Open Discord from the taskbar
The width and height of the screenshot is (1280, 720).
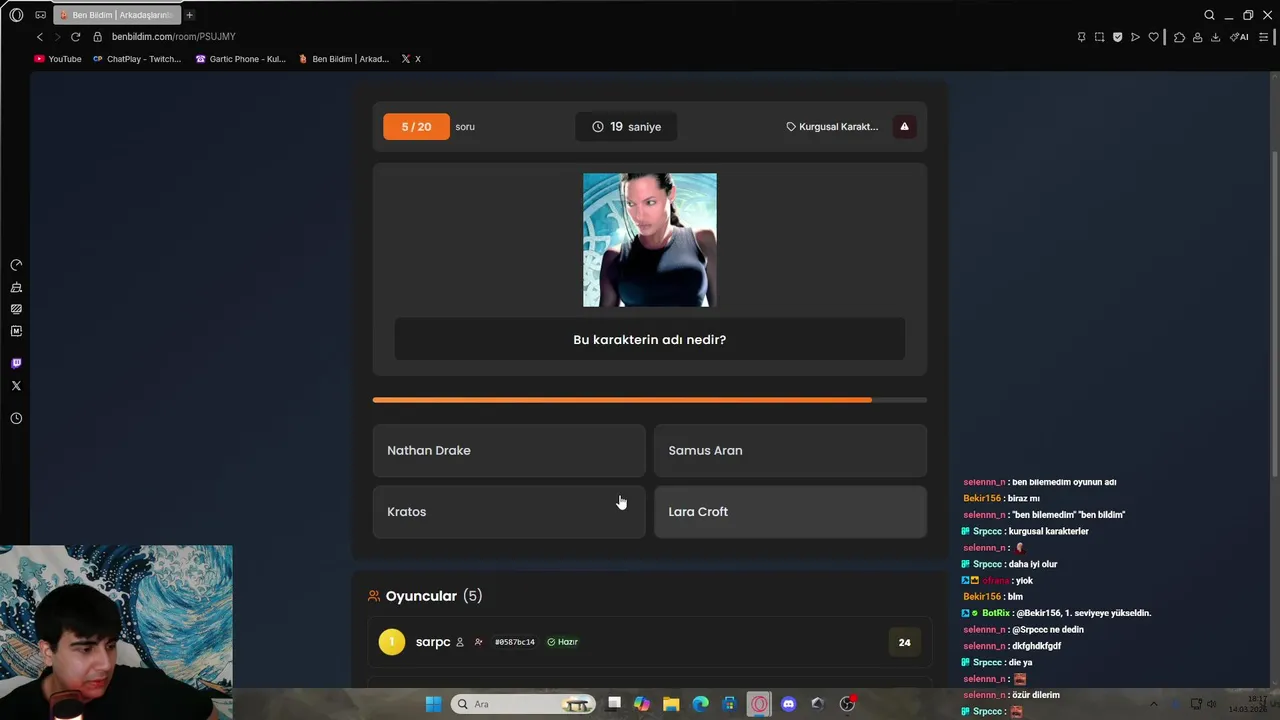(788, 704)
